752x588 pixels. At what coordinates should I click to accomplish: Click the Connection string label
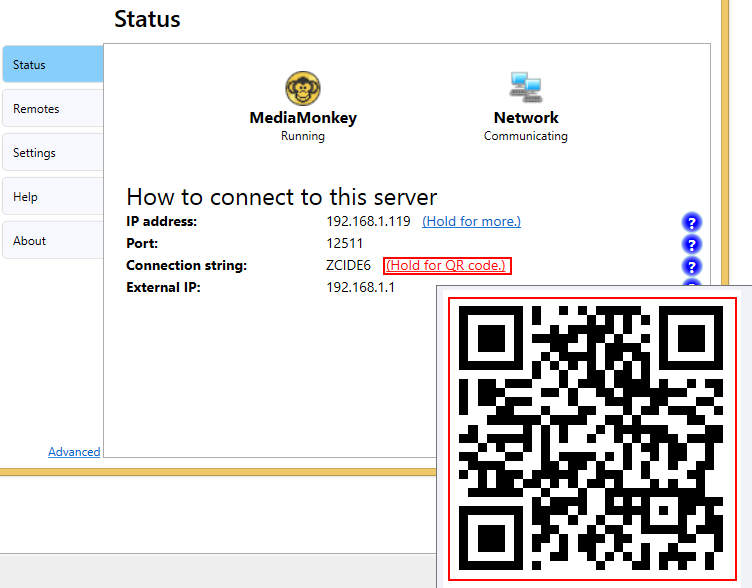coord(187,265)
